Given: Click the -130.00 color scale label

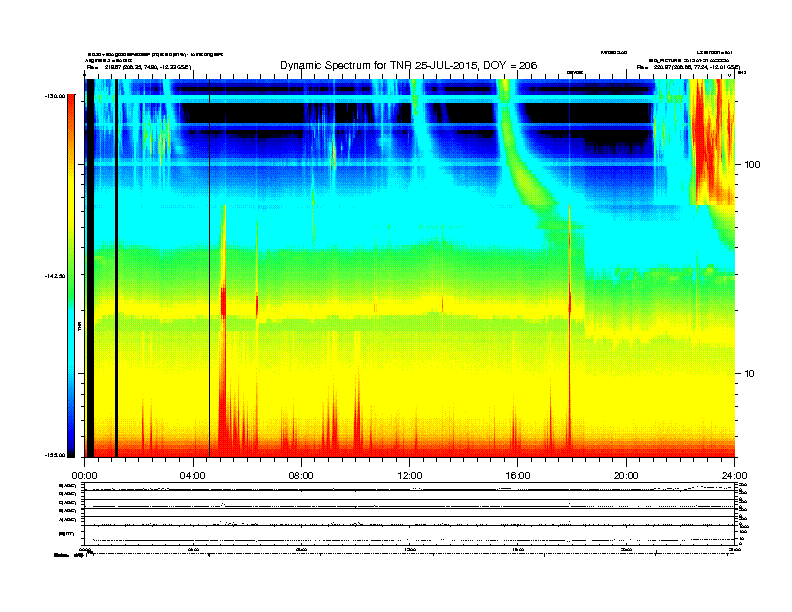Looking at the screenshot, I should pyautogui.click(x=55, y=95).
